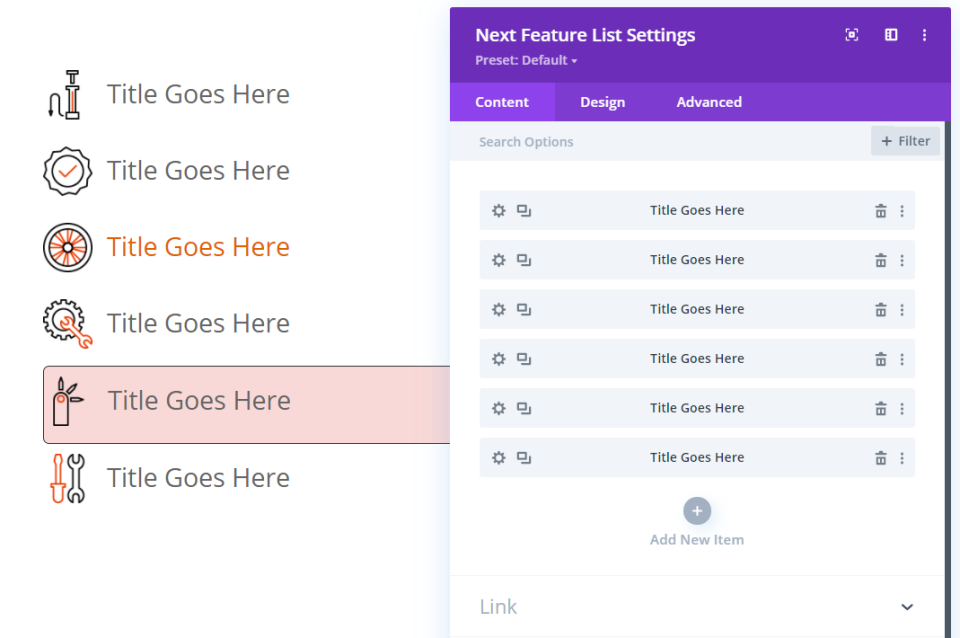Open settings gear of first list item
The height and width of the screenshot is (638, 960).
pyautogui.click(x=499, y=211)
